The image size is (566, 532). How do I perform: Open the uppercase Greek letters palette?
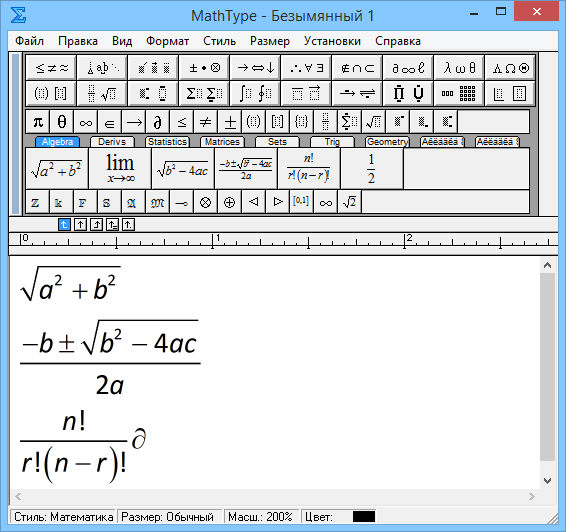pos(509,67)
